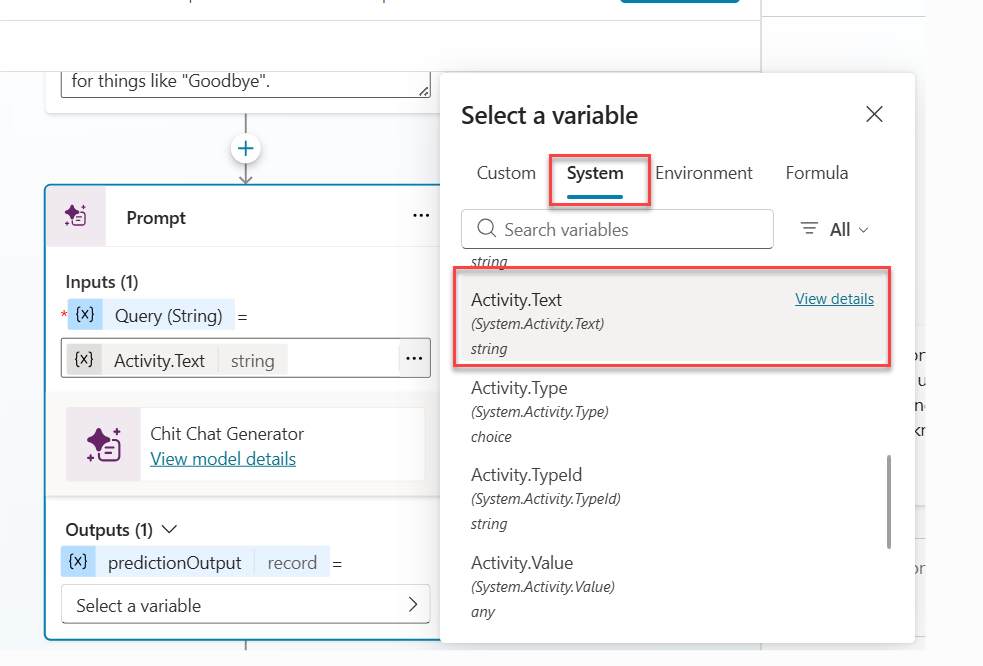Screen dimensions: 983x666
Task: Click the Prompt node sparkle icon
Action: click(76, 217)
